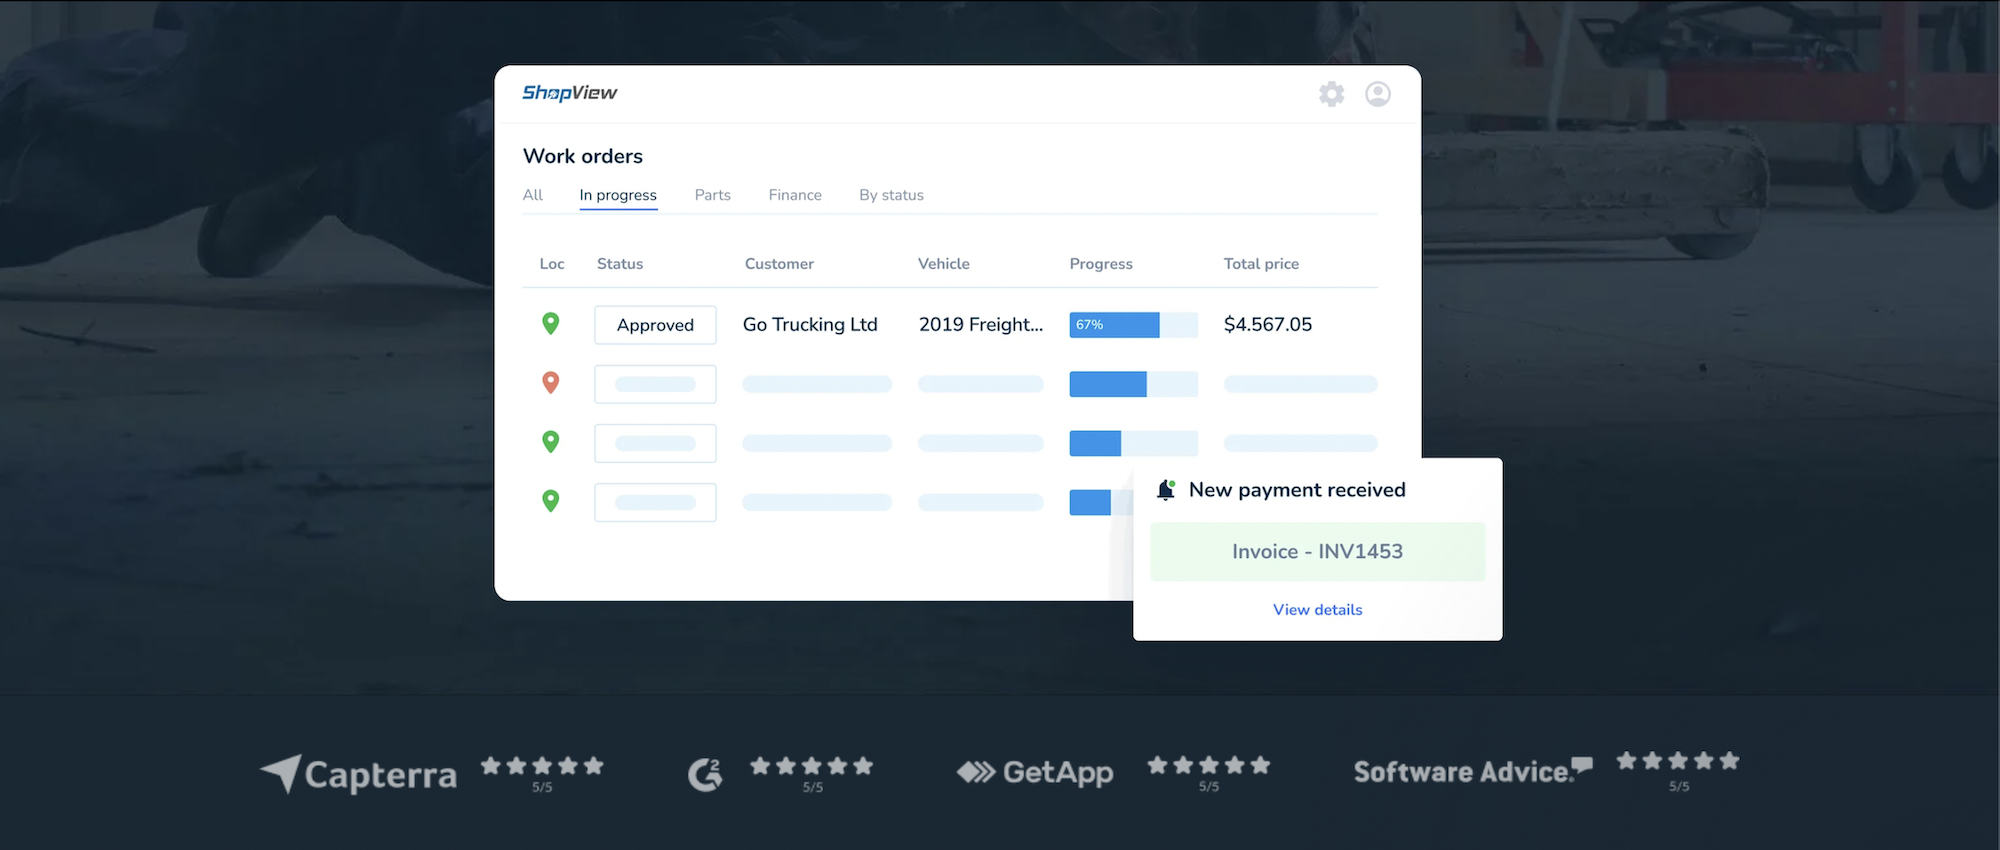This screenshot has height=850, width=2000.
Task: Click the Approved status button
Action: [655, 325]
